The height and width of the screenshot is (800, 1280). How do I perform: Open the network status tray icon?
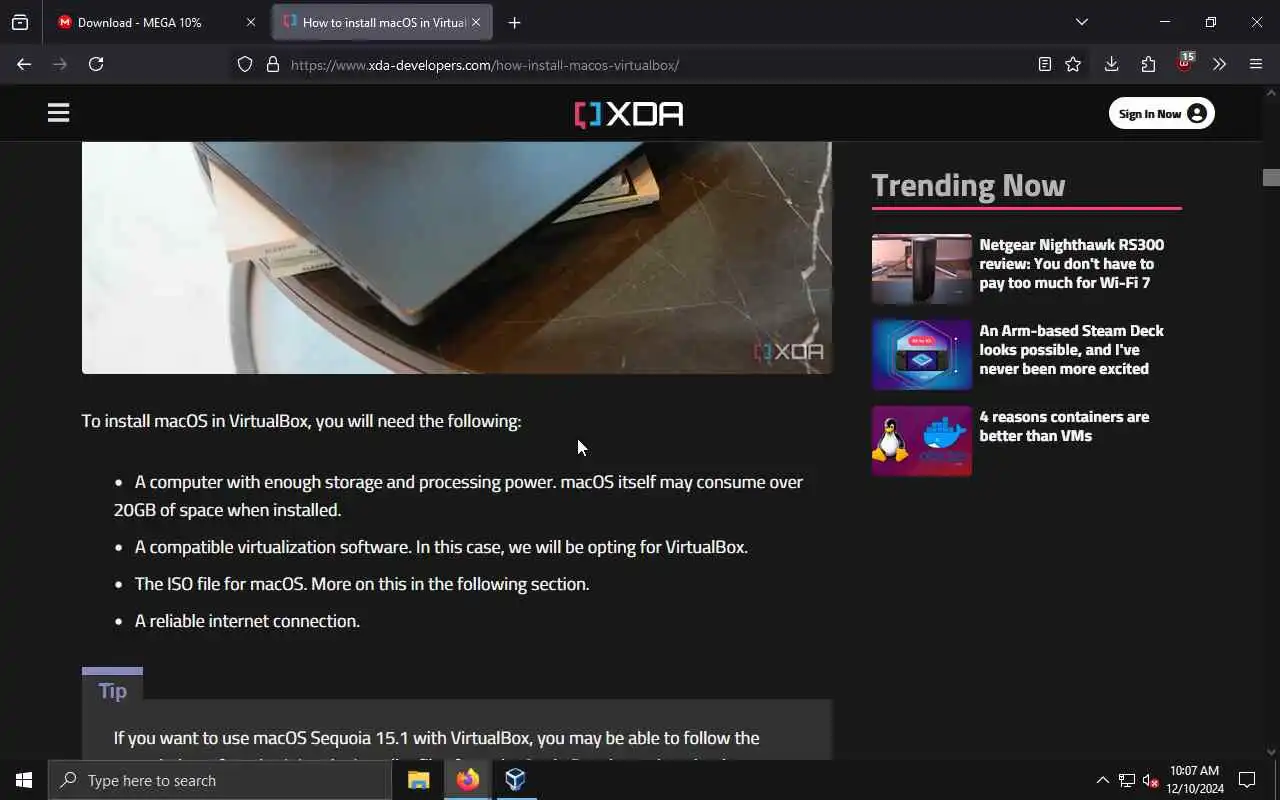point(1126,780)
